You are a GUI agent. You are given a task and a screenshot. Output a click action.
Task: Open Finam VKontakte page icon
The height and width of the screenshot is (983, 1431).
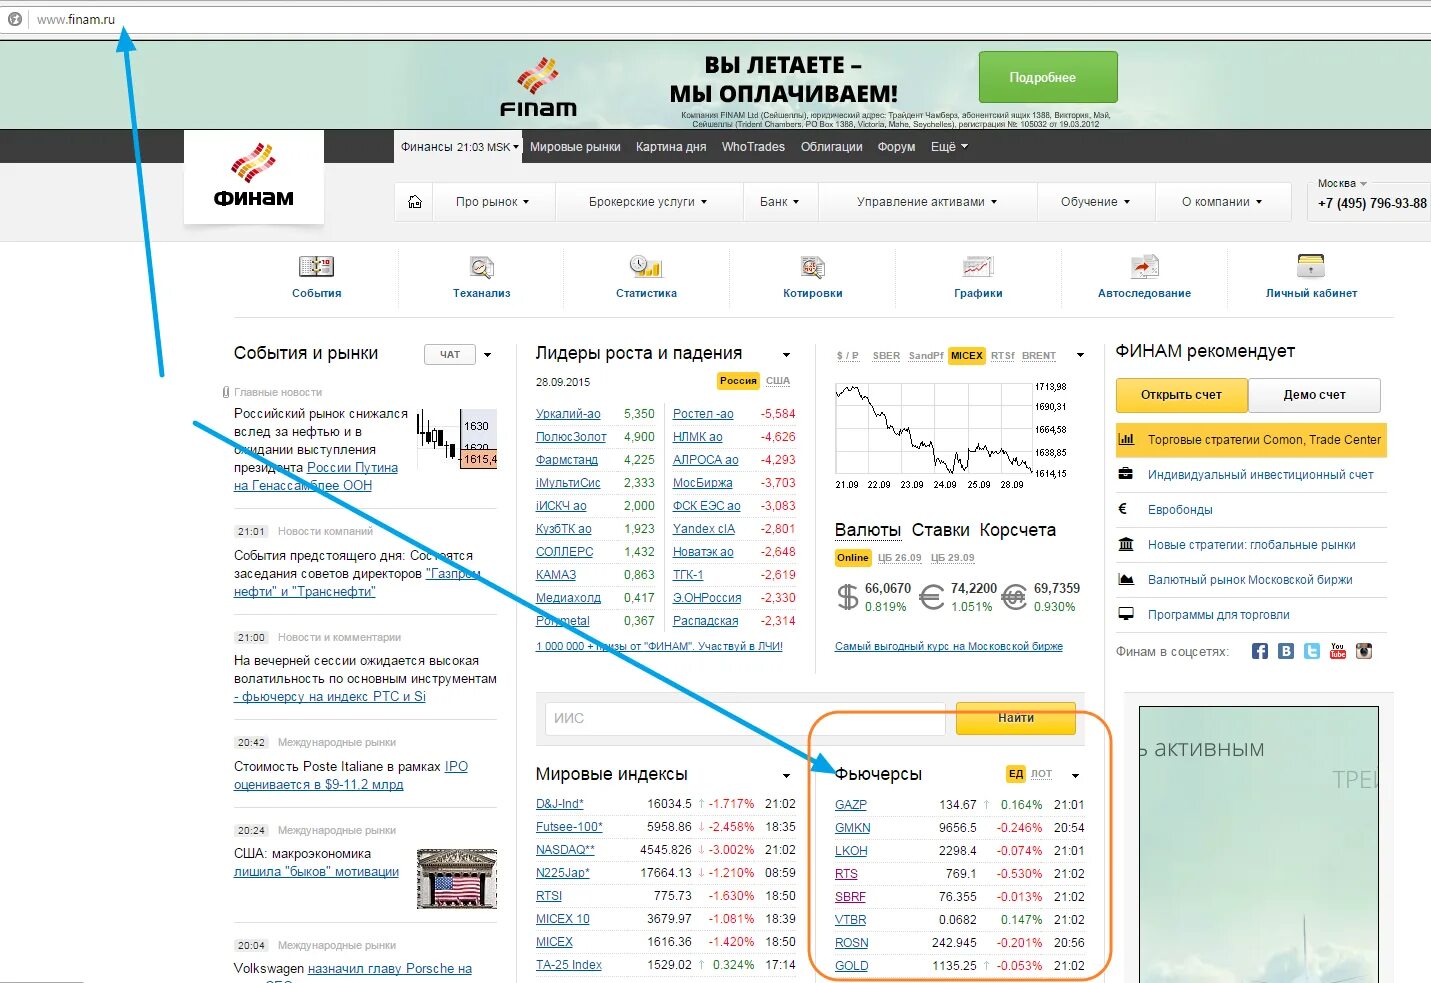tap(1286, 651)
